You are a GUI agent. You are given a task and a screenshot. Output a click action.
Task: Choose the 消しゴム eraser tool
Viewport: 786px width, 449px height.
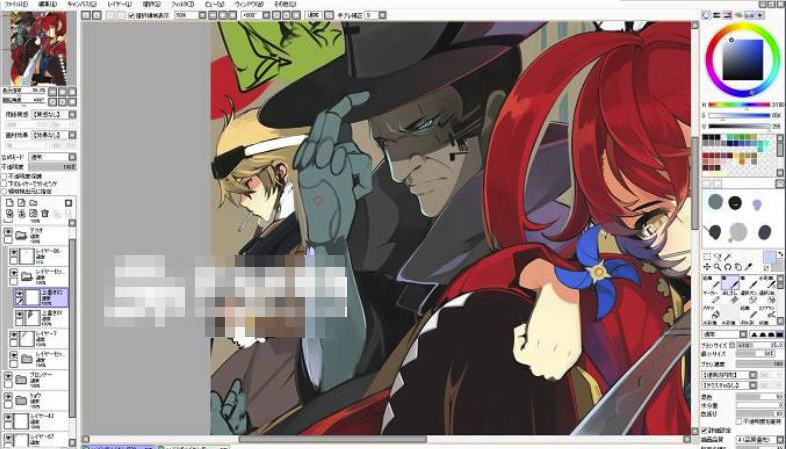click(x=730, y=296)
